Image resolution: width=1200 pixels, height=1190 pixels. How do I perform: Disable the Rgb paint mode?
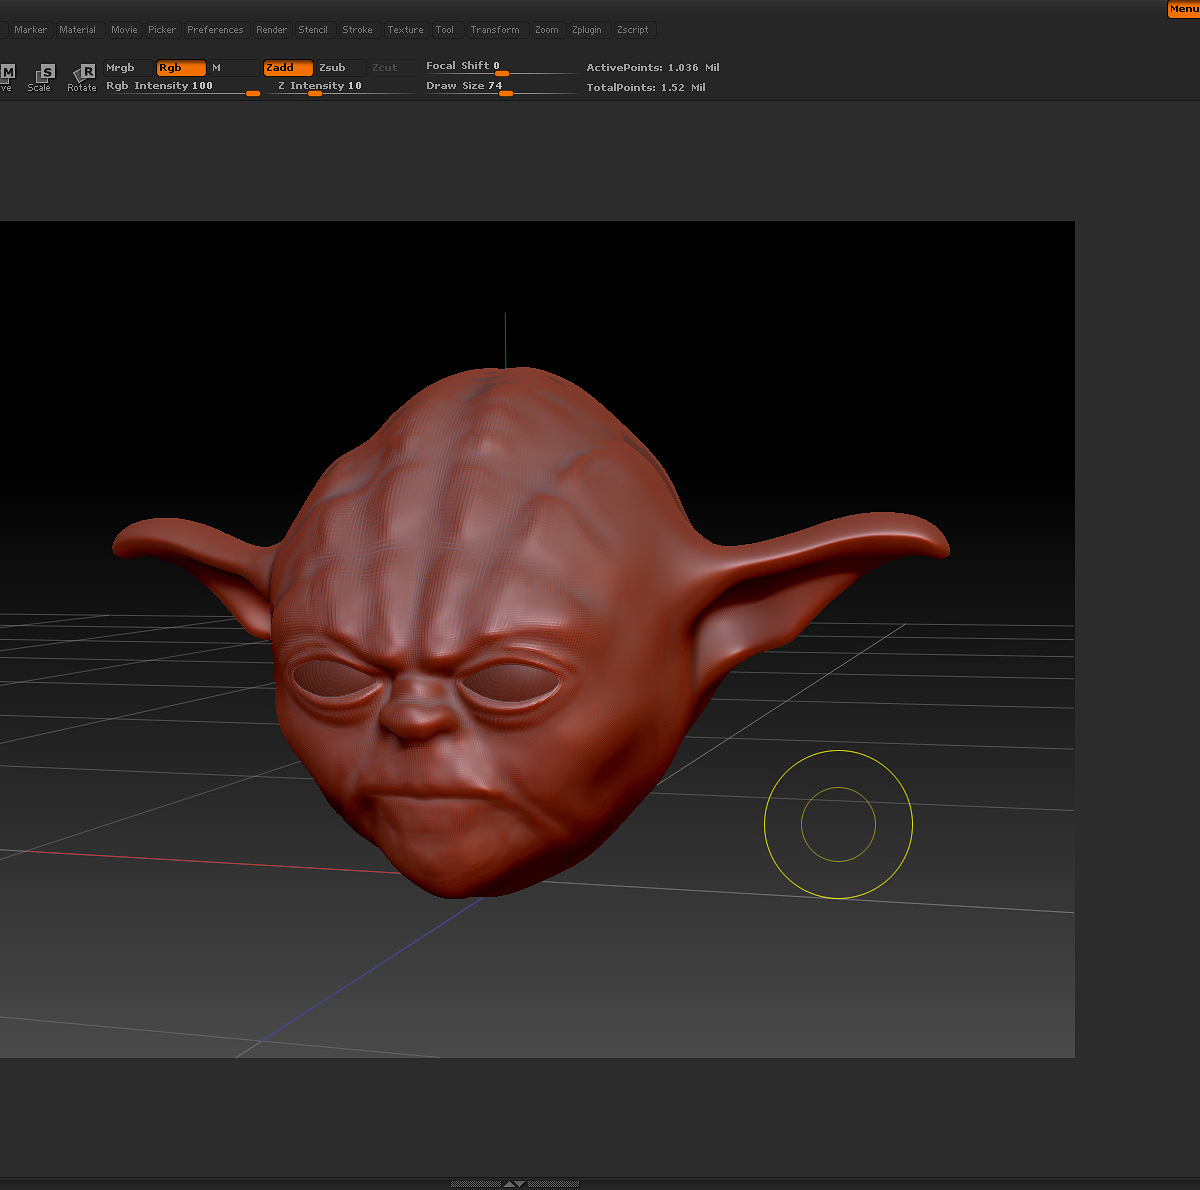click(181, 68)
